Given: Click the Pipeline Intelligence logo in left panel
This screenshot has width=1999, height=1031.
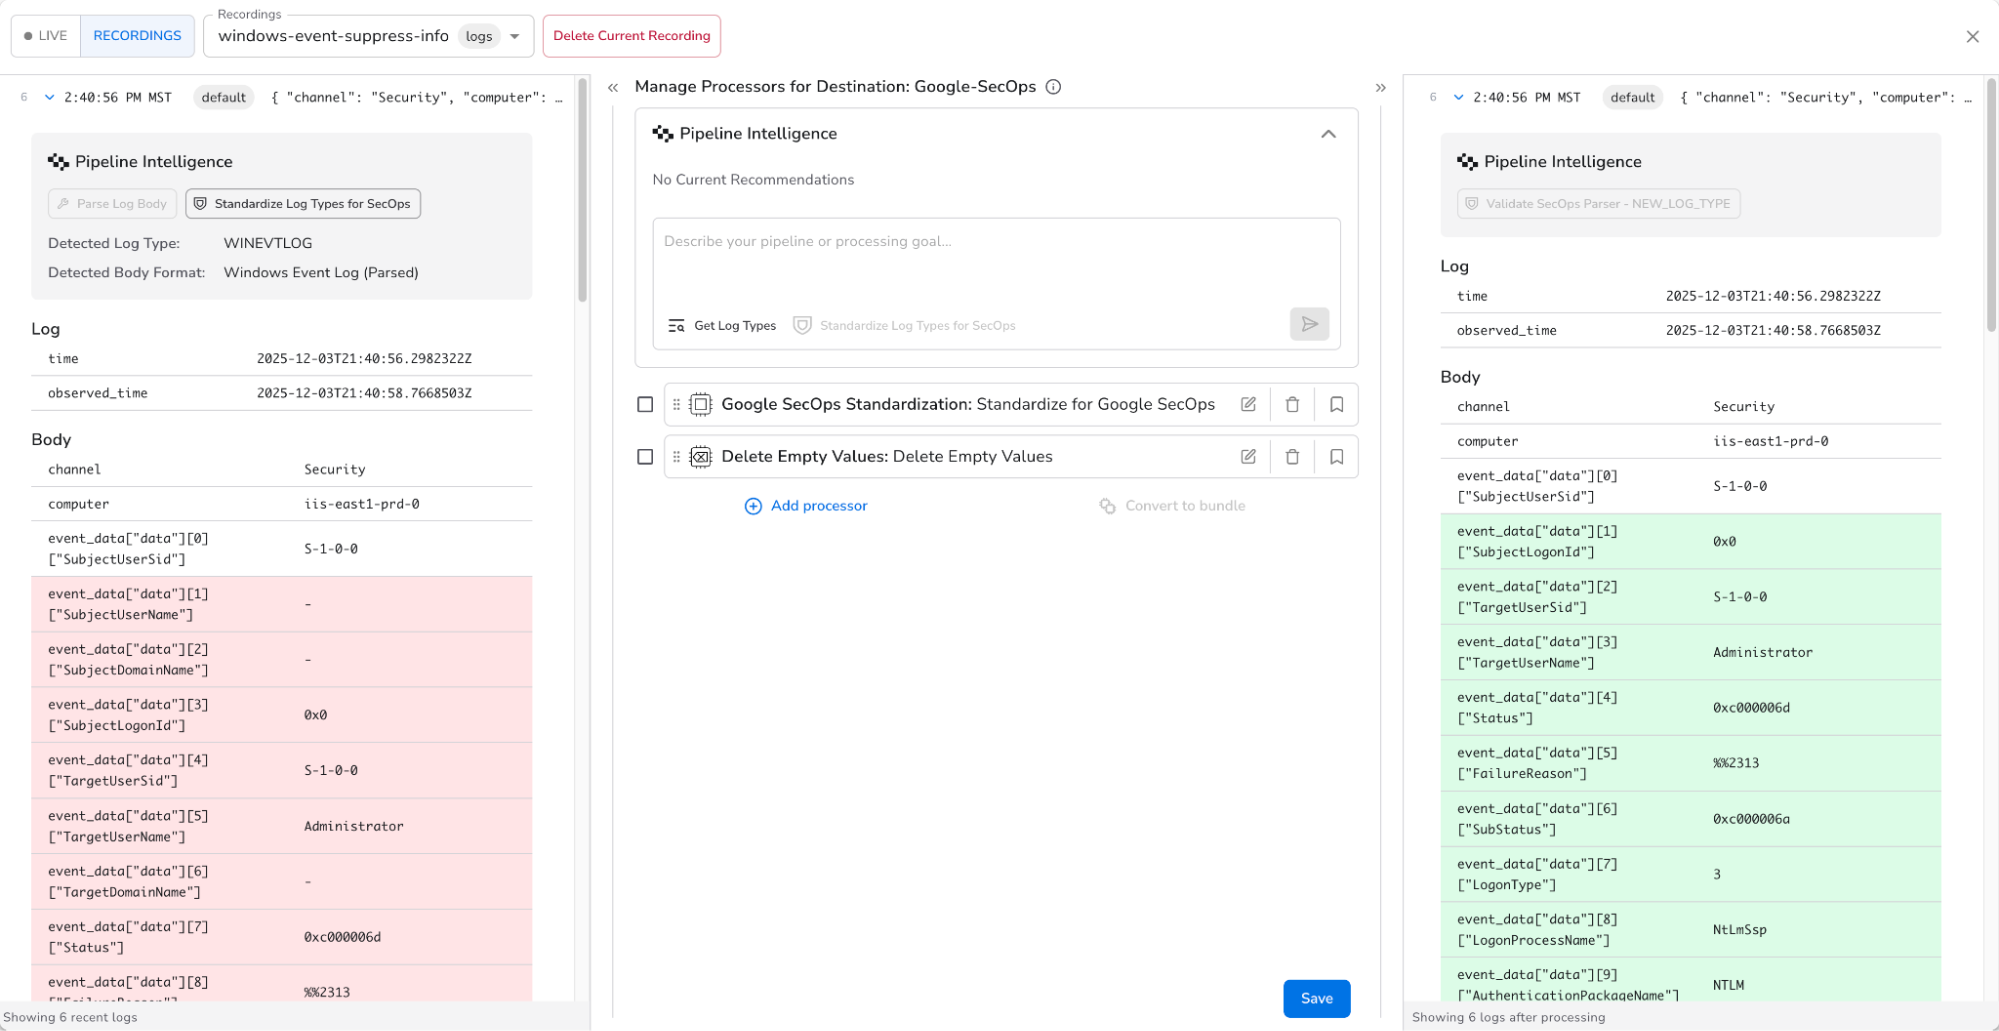Looking at the screenshot, I should 57,161.
